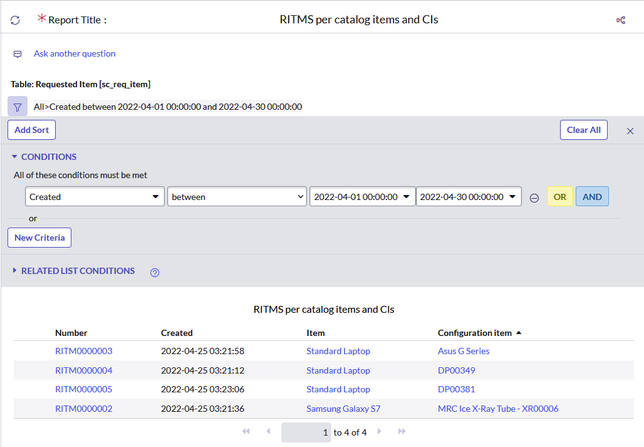
Task: Add an OR condition
Action: point(560,197)
